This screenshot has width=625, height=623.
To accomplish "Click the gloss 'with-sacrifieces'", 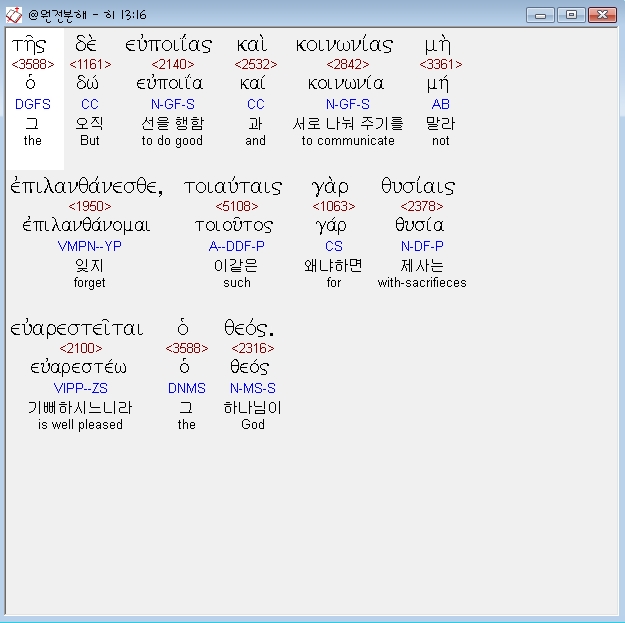I will click(x=422, y=283).
